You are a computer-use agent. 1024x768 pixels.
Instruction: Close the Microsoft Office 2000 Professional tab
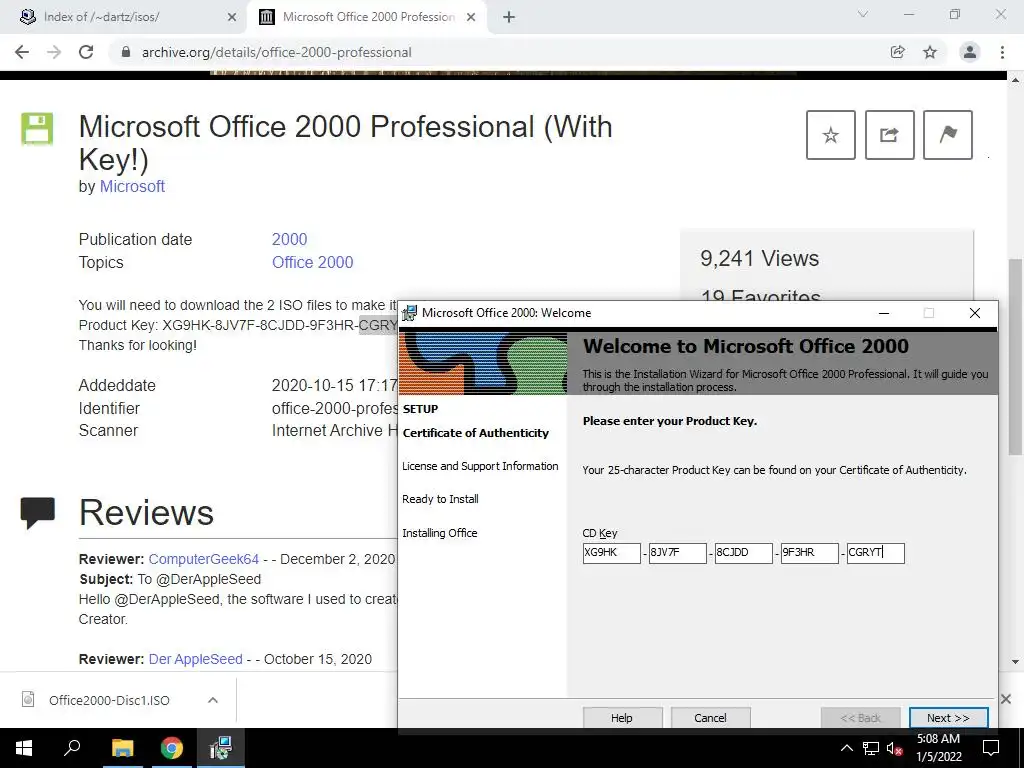pyautogui.click(x=471, y=17)
